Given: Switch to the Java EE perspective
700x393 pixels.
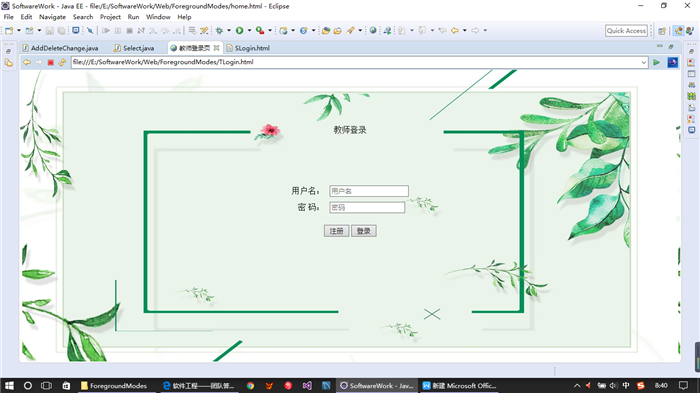Looking at the screenshot, I should (x=679, y=30).
